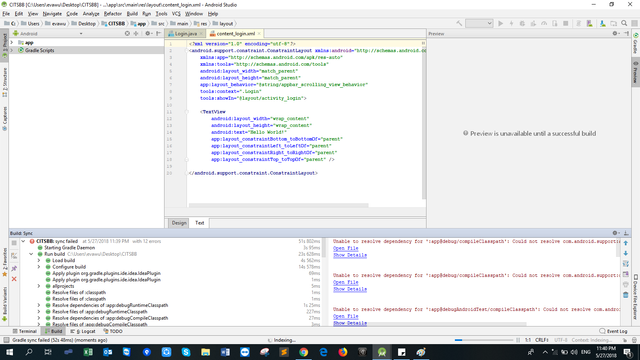Open the Event Log

click(613, 331)
